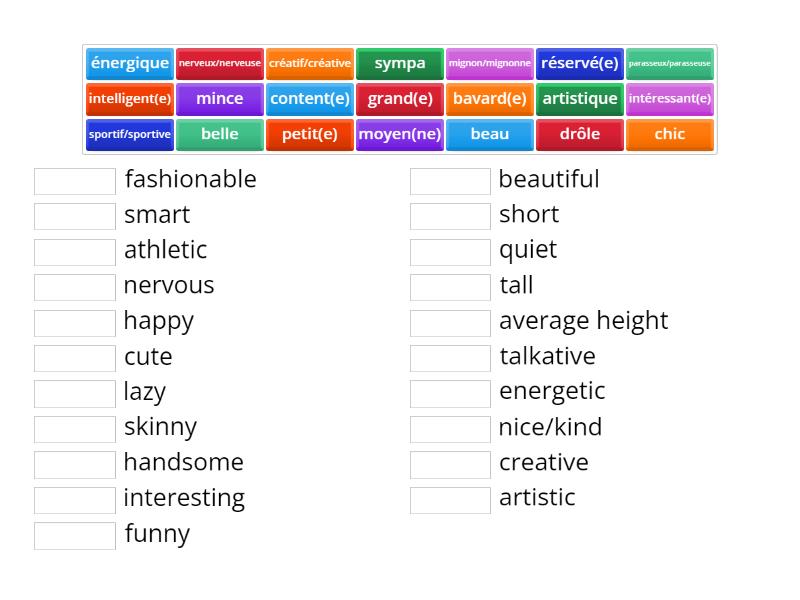Click the 'sportif/sportive' tile

(130, 135)
